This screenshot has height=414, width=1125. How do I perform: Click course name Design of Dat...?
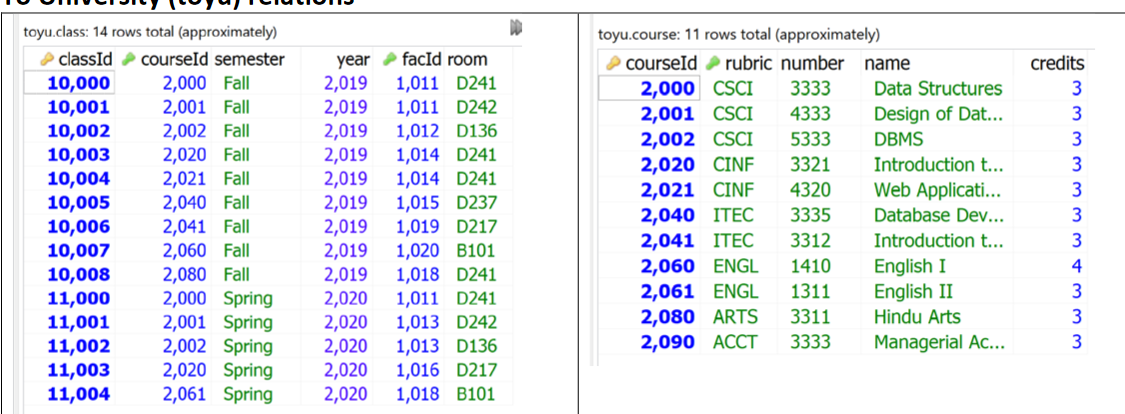(x=938, y=114)
